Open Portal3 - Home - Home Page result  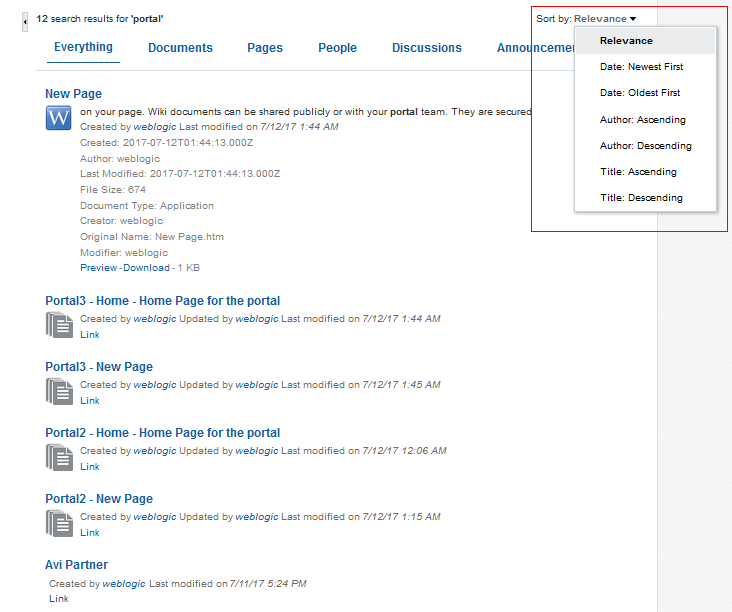162,301
